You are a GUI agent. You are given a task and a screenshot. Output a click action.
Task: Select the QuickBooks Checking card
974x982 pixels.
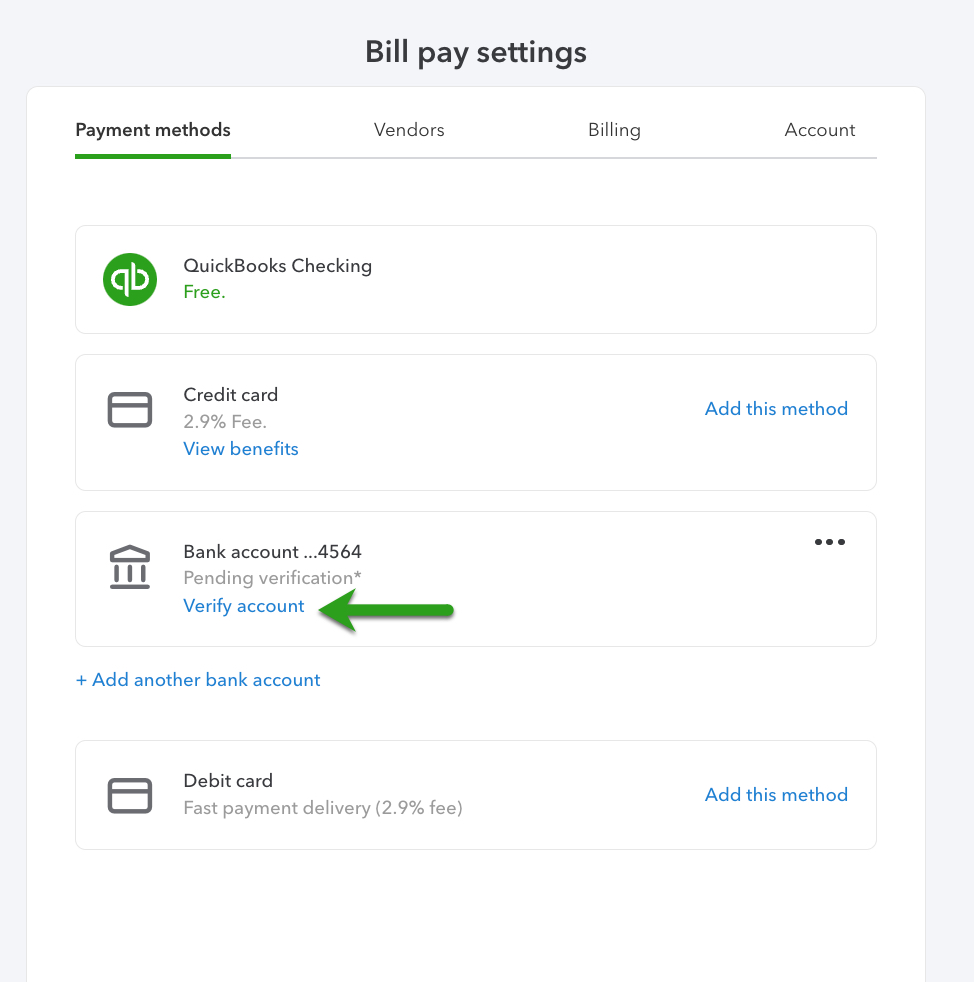[x=476, y=279]
